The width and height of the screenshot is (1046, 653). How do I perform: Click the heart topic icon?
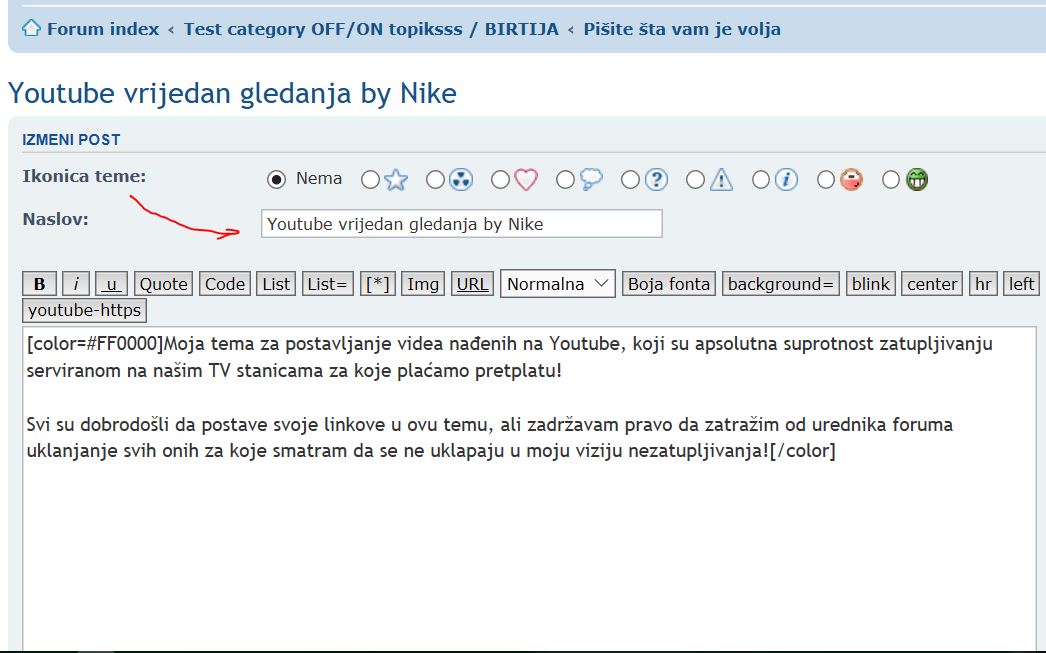pyautogui.click(x=526, y=180)
